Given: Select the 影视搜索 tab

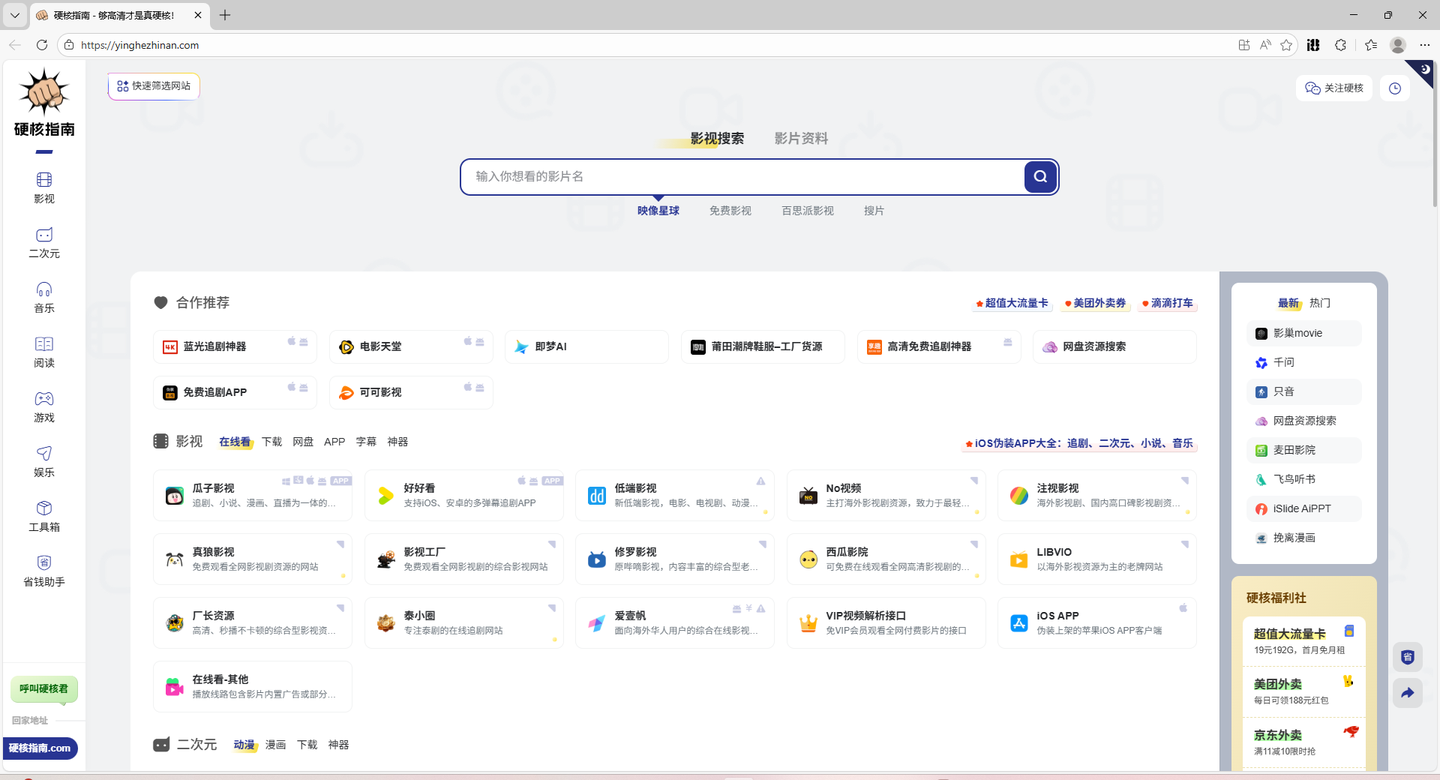Looking at the screenshot, I should coord(717,139).
